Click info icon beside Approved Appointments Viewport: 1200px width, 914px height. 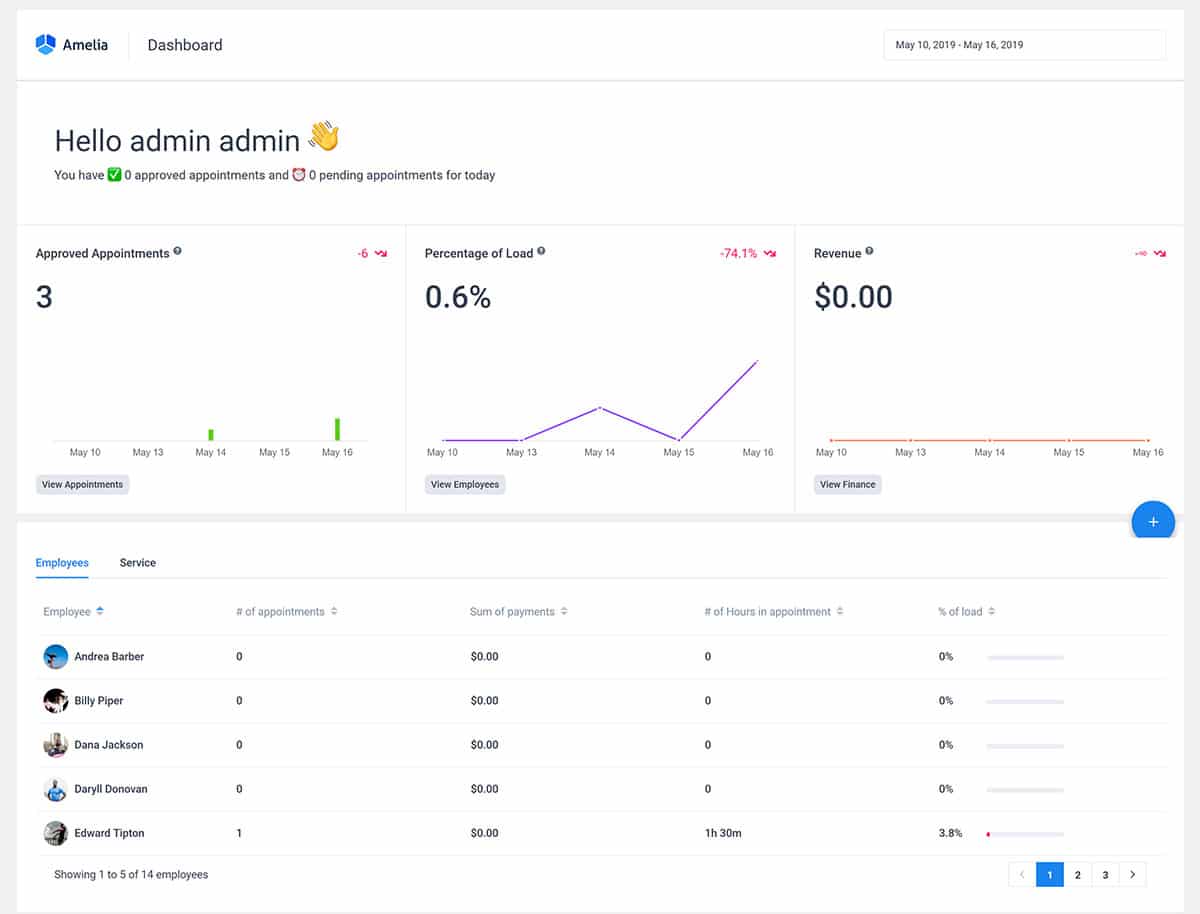click(x=178, y=252)
